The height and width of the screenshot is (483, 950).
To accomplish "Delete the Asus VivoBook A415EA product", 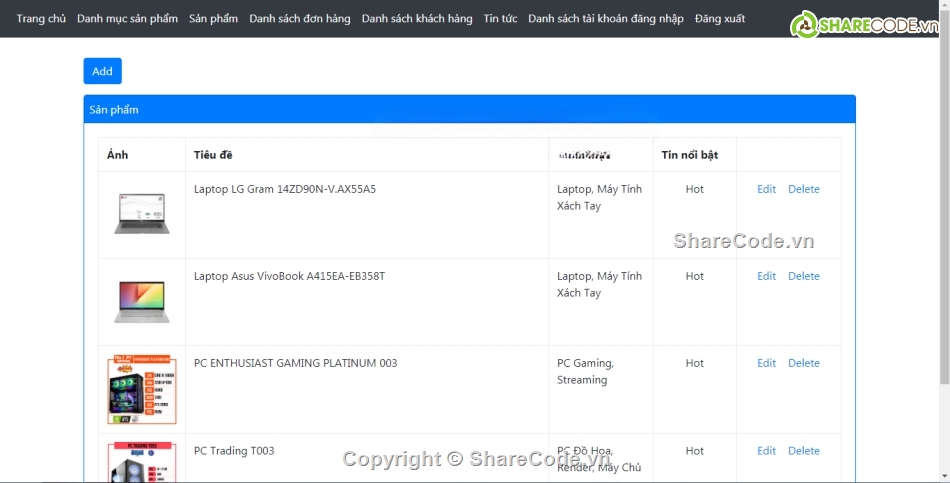I will [804, 276].
